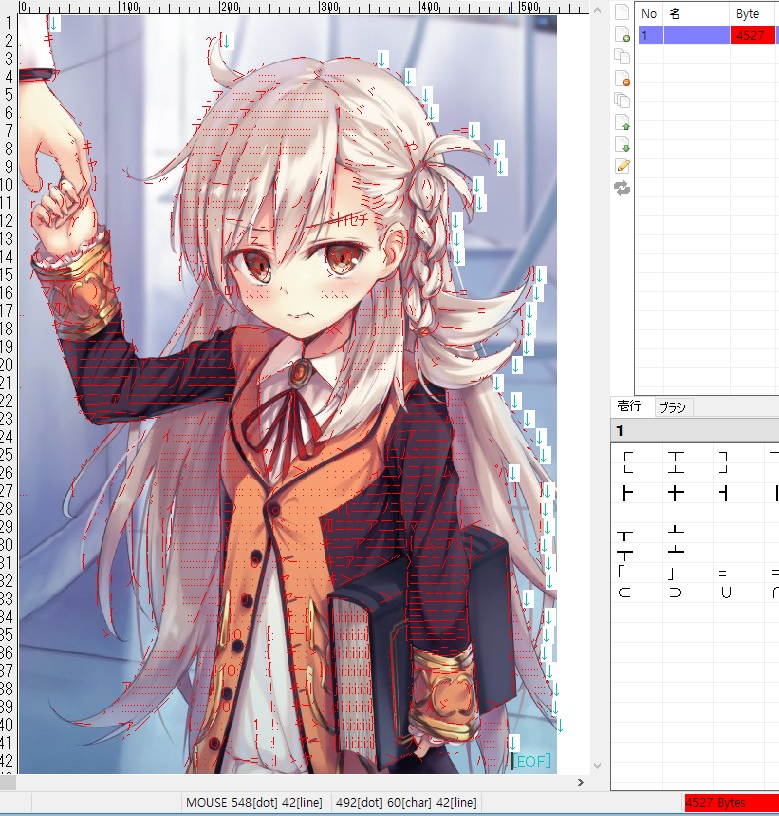Click the blank new page icon

[x=622, y=13]
